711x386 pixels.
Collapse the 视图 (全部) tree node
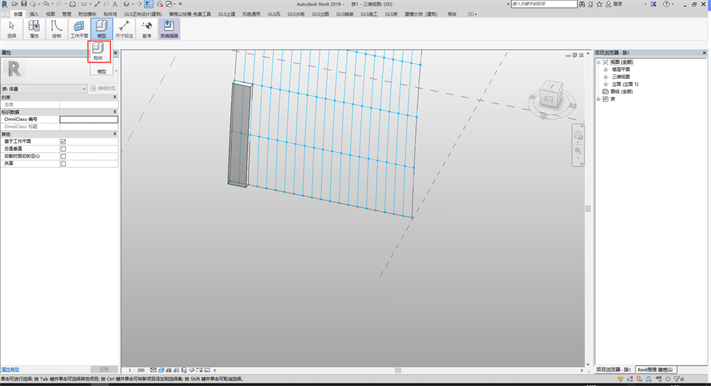point(599,62)
